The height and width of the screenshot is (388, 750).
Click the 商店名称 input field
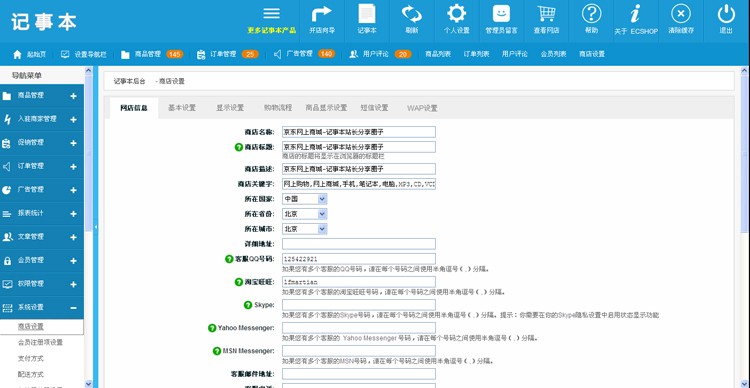359,132
